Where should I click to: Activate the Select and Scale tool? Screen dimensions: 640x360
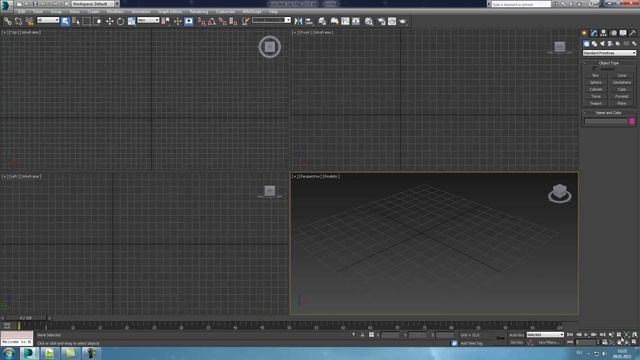click(x=131, y=21)
